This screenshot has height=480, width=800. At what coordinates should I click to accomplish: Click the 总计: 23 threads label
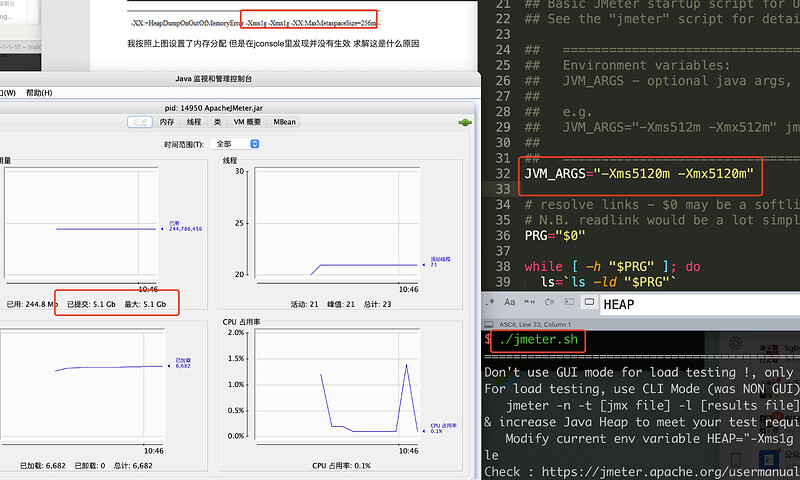378,304
